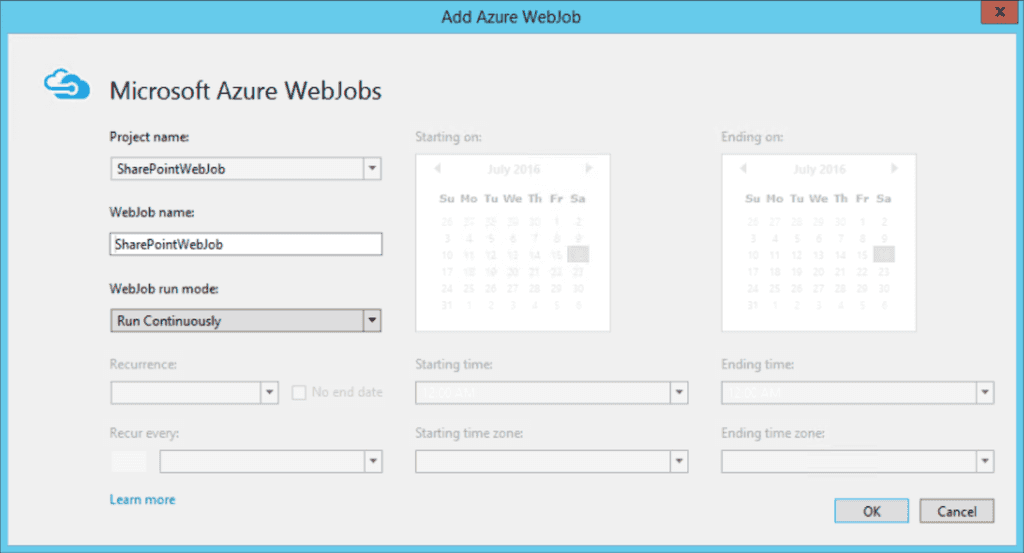Expand the Project name dropdown
The height and width of the screenshot is (553, 1024).
pos(372,169)
